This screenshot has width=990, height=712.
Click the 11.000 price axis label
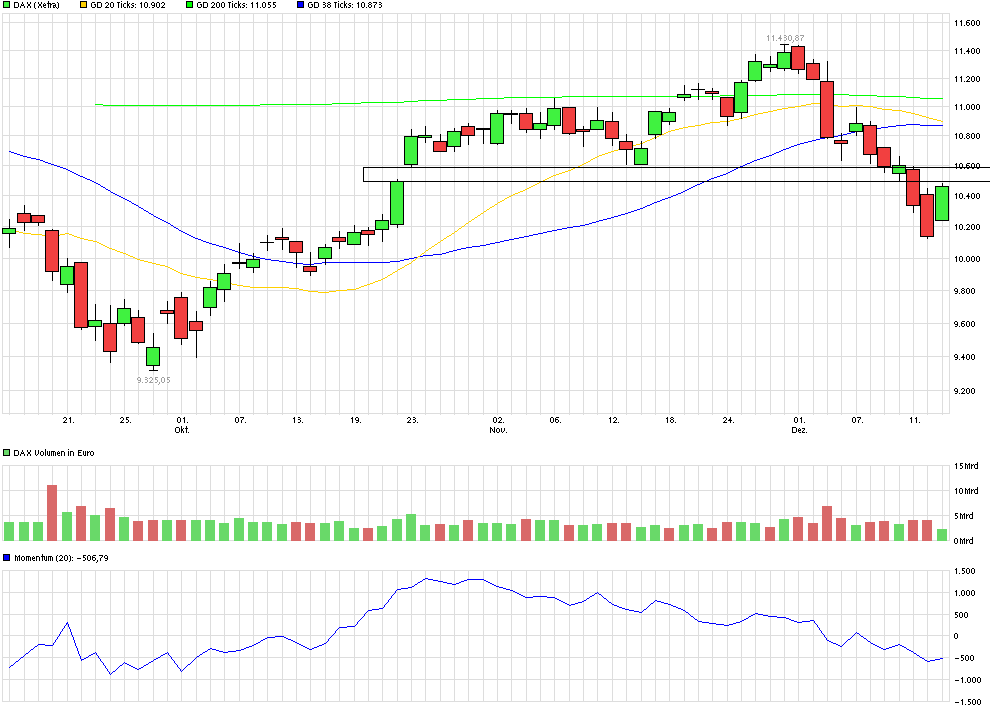point(967,107)
